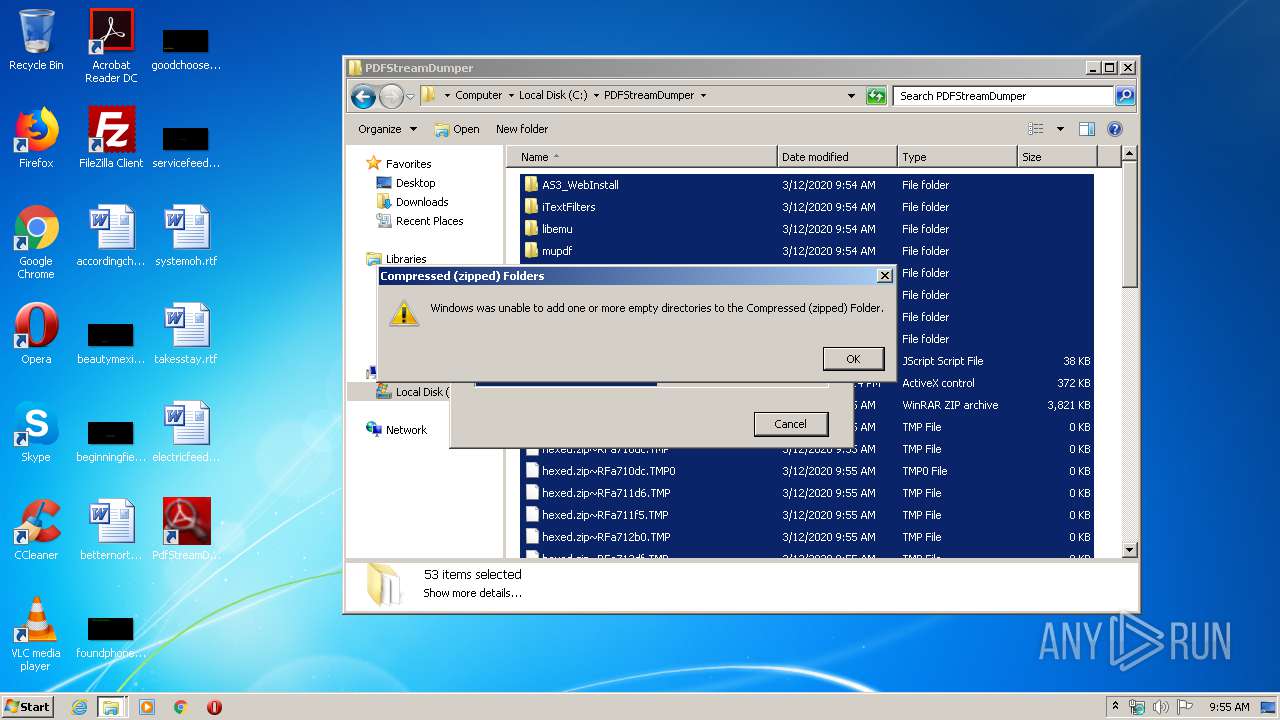Open address bar history dropdown
This screenshot has height=720, width=1280.
(x=851, y=96)
